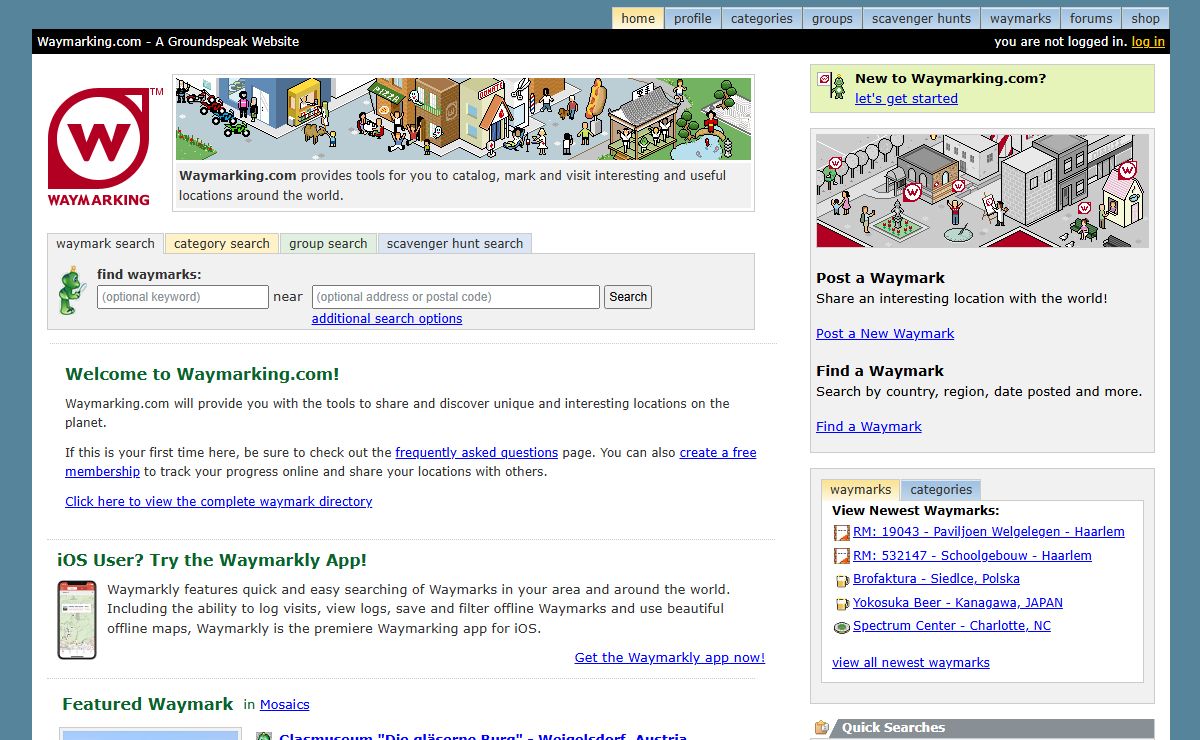
Task: Open the groups tab
Action: tap(832, 18)
